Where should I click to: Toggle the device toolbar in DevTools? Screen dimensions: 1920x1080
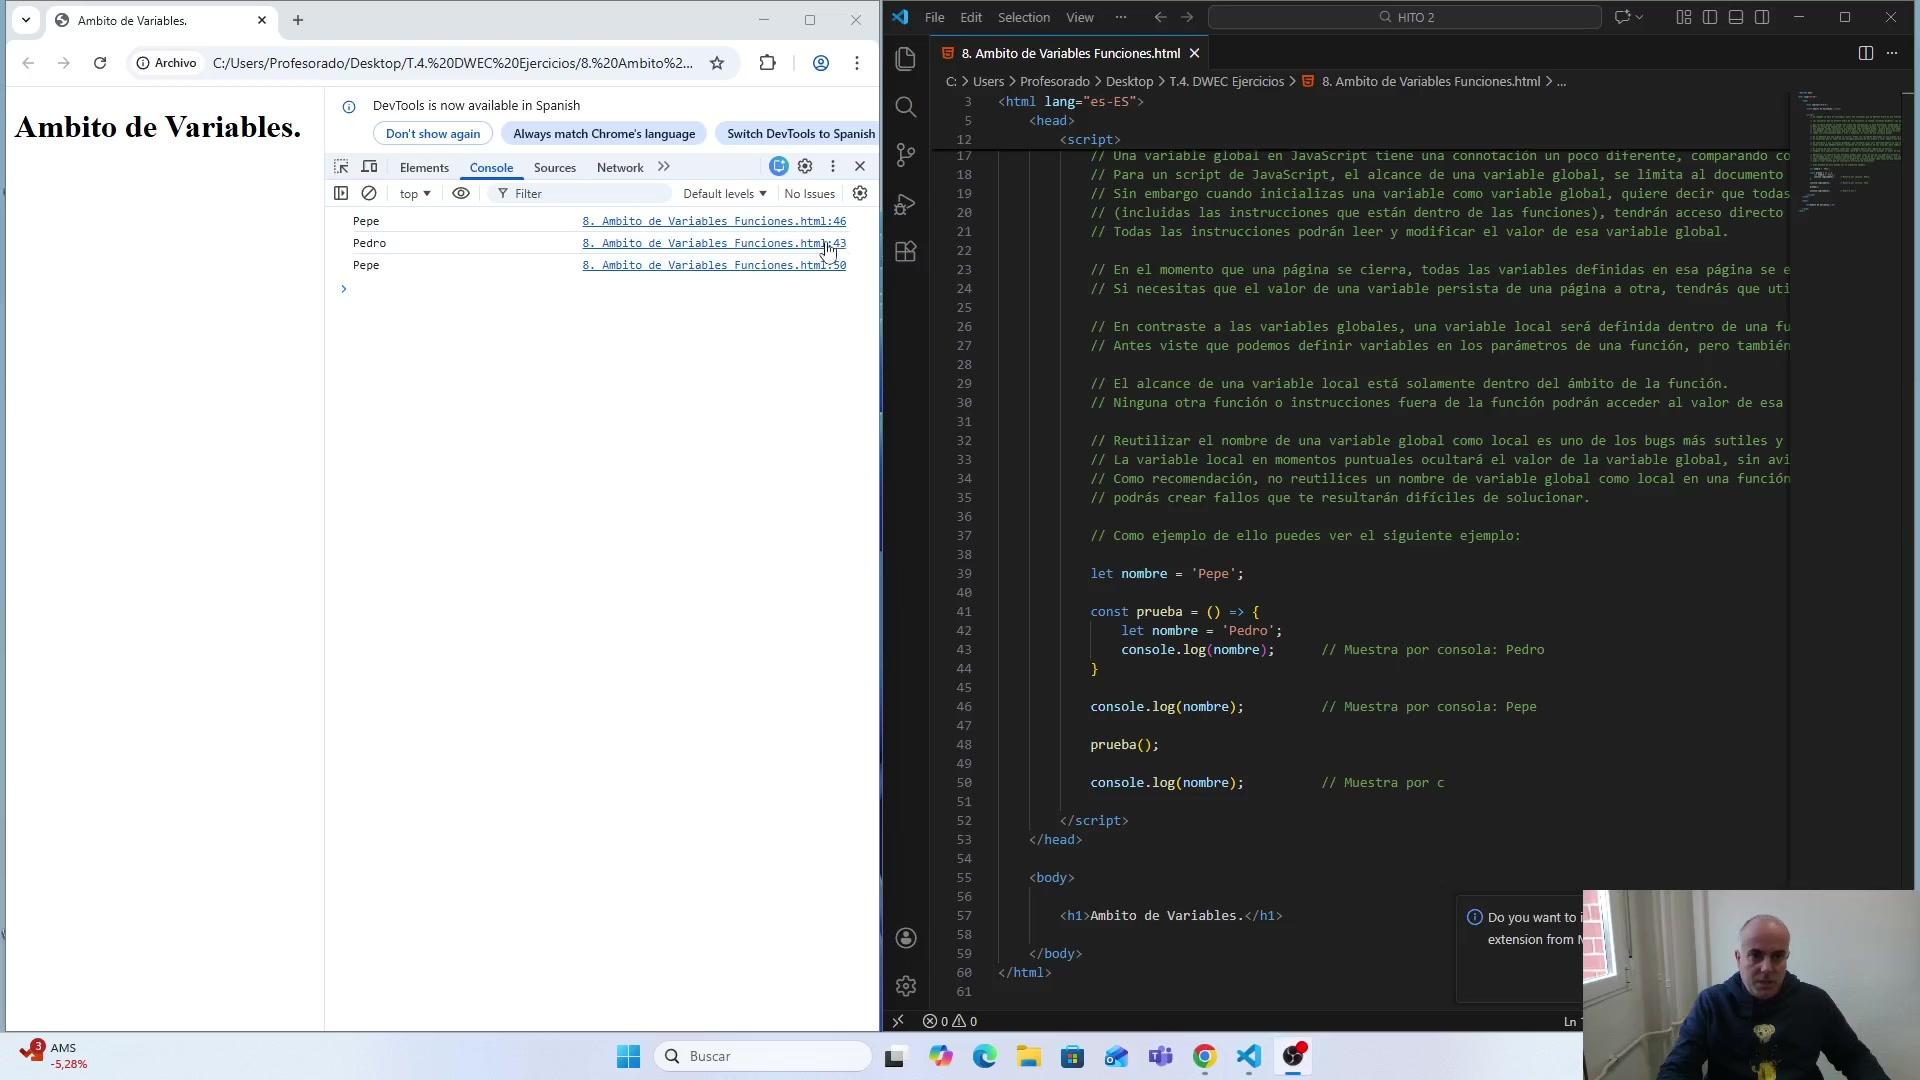tap(370, 167)
